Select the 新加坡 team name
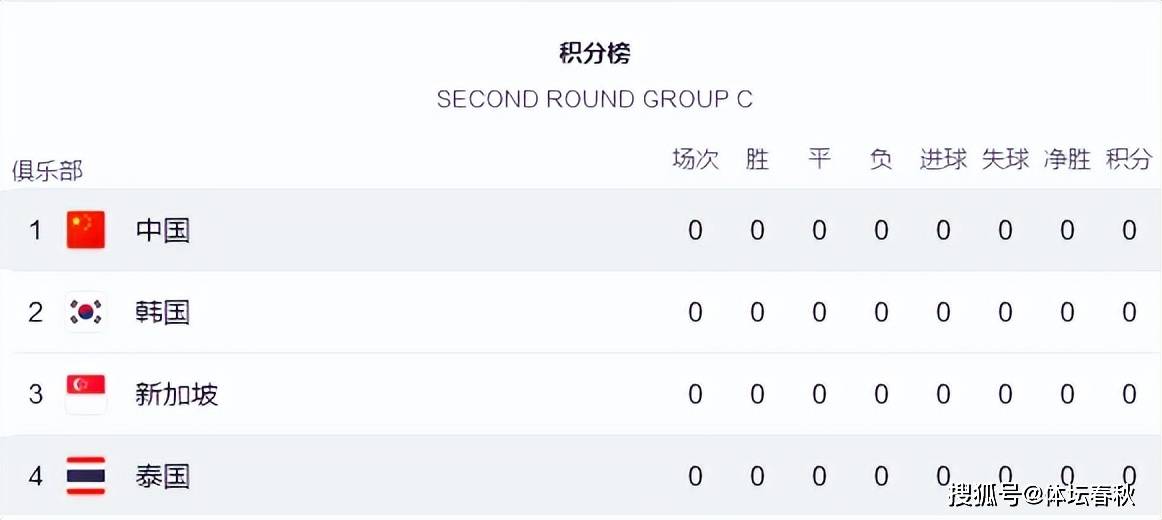 click(x=176, y=394)
